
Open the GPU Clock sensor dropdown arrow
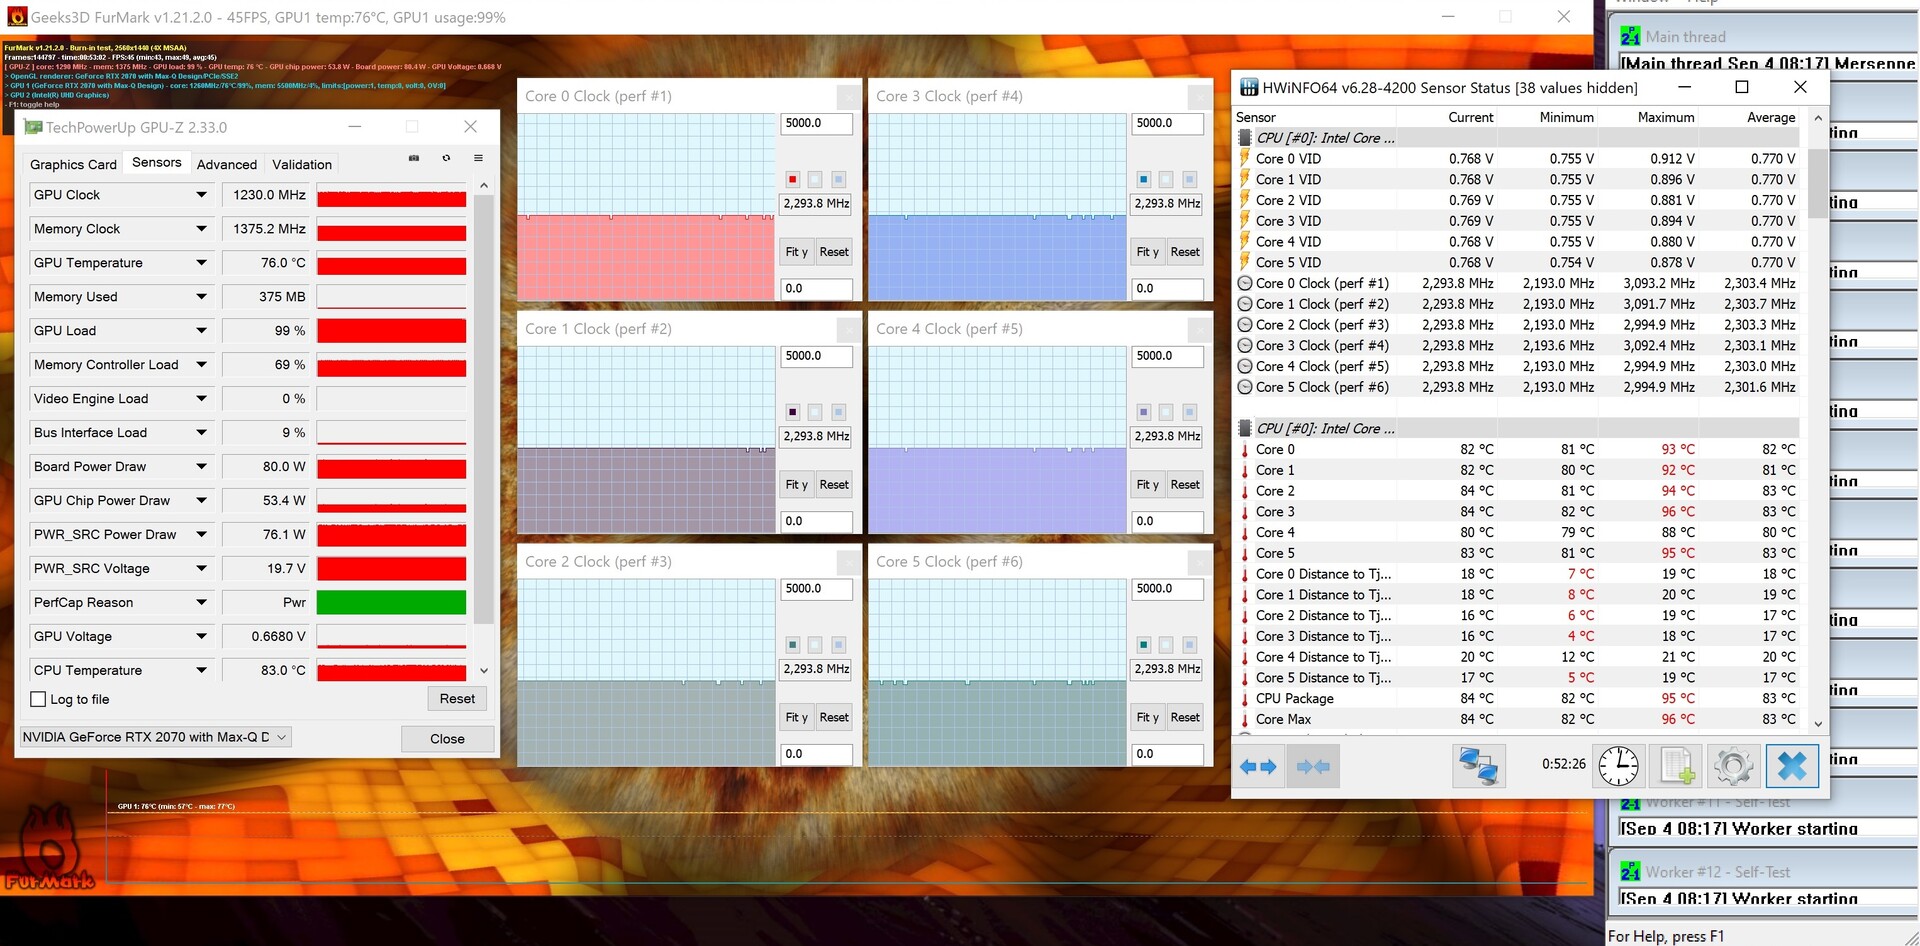point(201,195)
